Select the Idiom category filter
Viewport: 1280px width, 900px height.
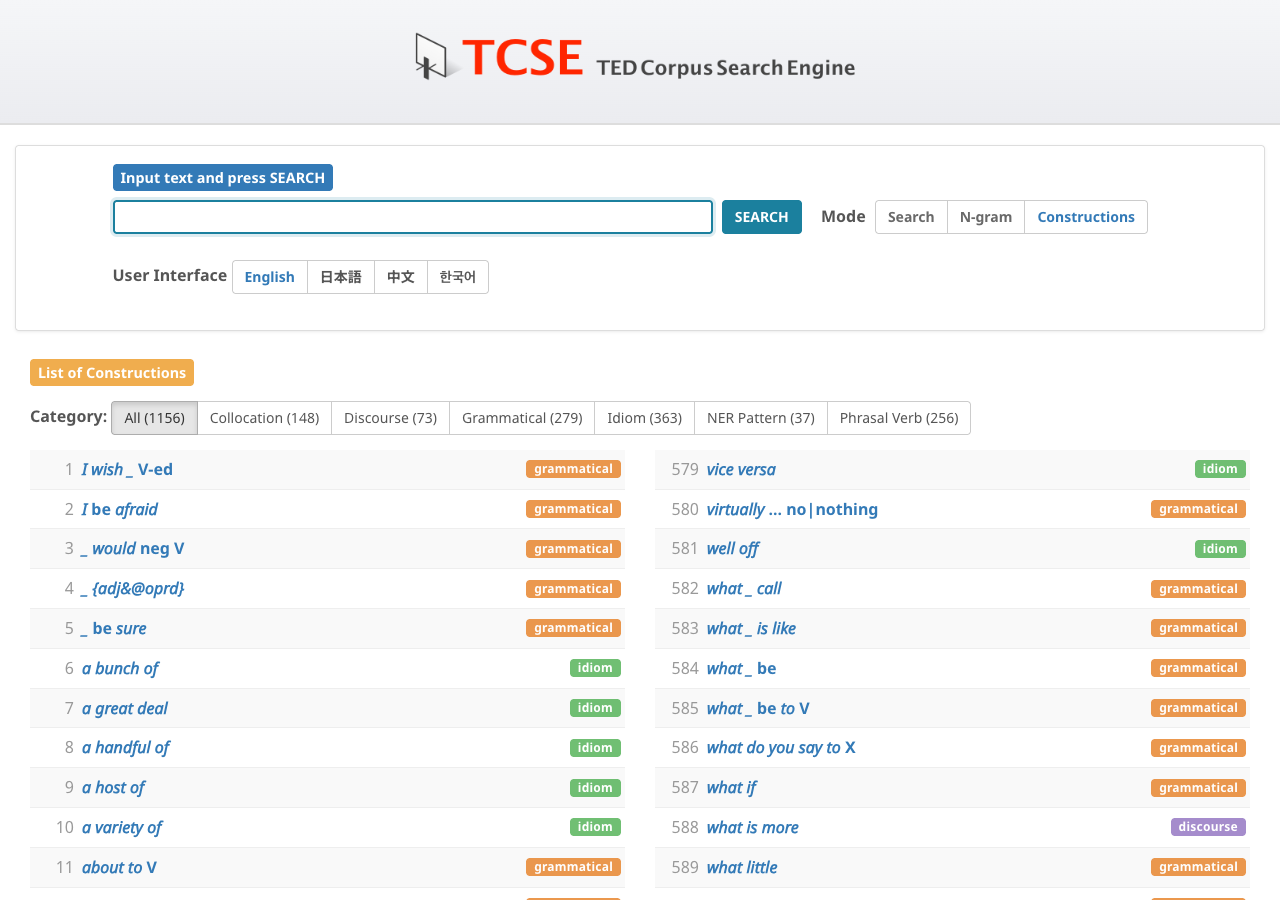[644, 418]
